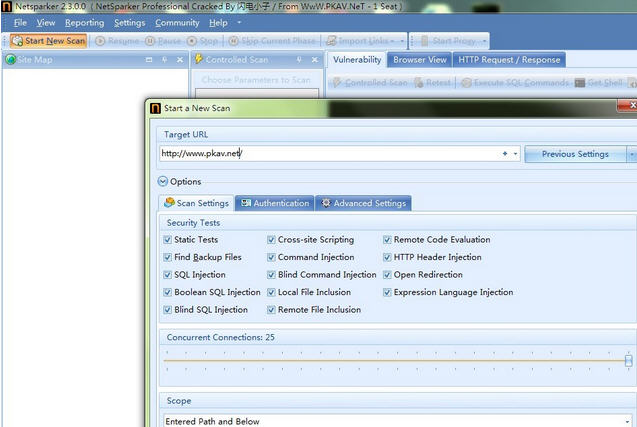
Task: Click the Resume toolbar icon
Action: tap(100, 41)
